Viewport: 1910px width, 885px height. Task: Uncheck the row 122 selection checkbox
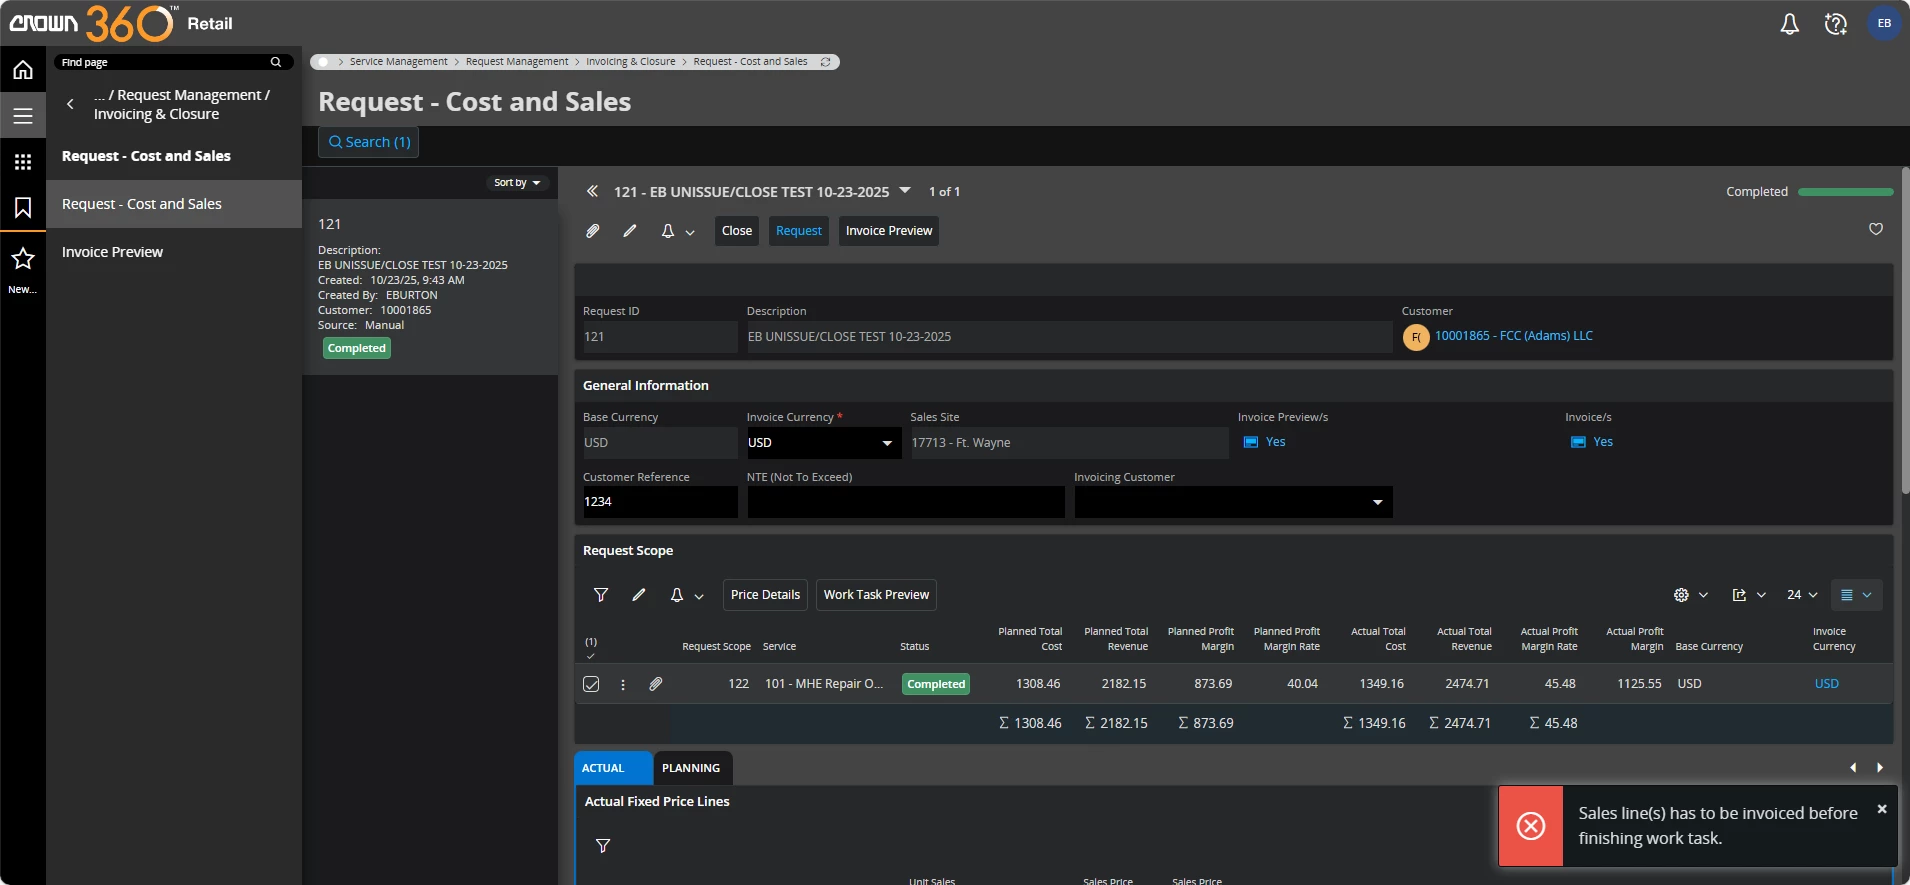tap(591, 684)
